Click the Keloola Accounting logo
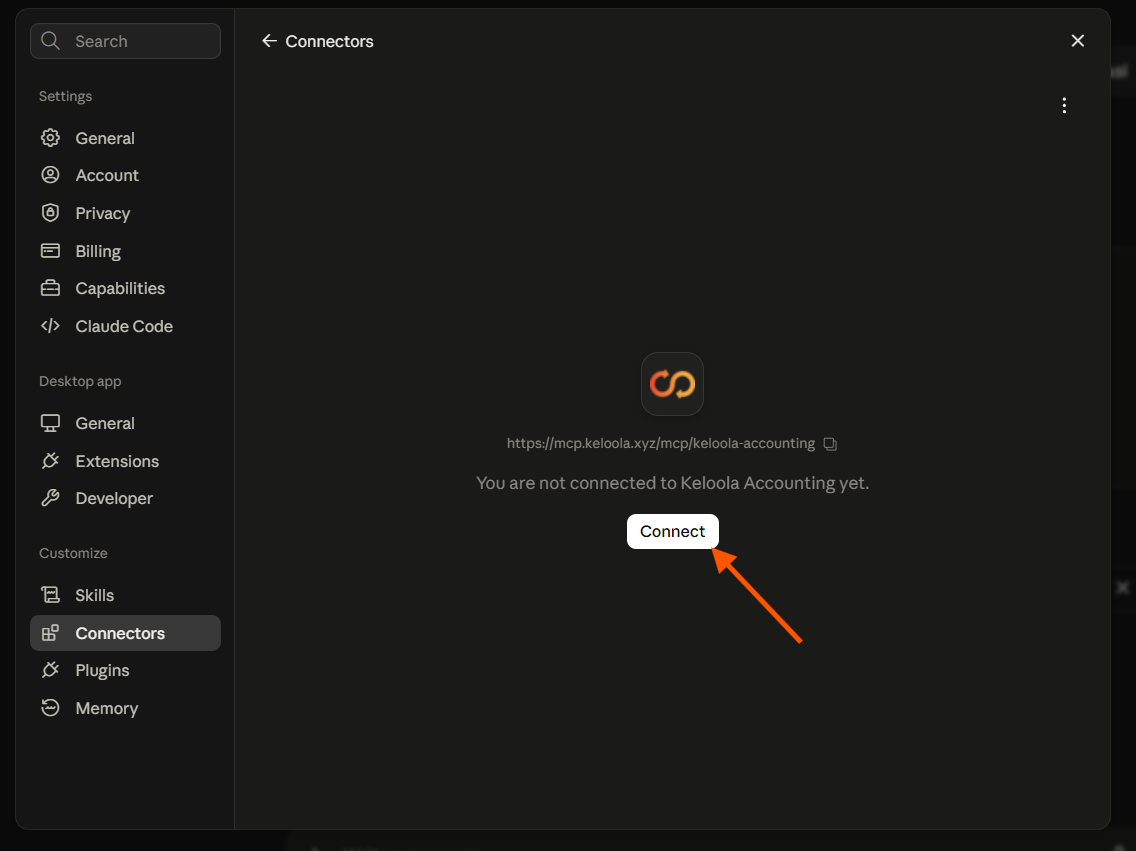The height and width of the screenshot is (851, 1136). pos(672,384)
